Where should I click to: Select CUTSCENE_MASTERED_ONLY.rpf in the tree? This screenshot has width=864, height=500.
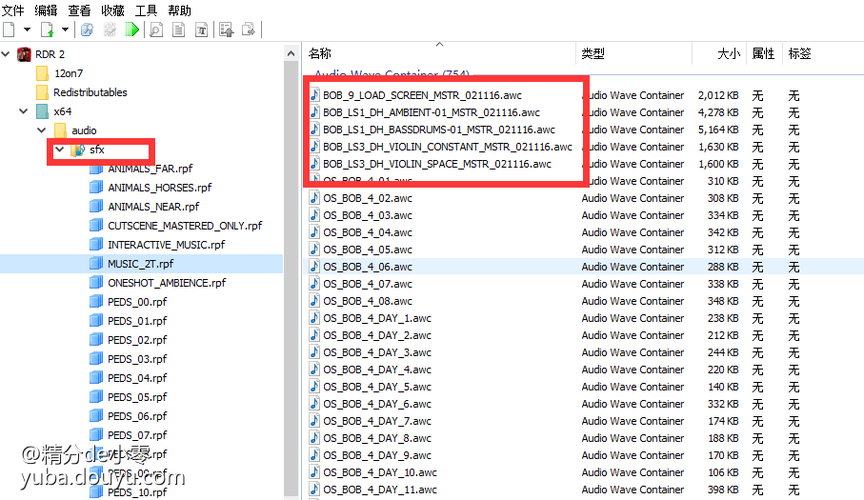[x=185, y=225]
